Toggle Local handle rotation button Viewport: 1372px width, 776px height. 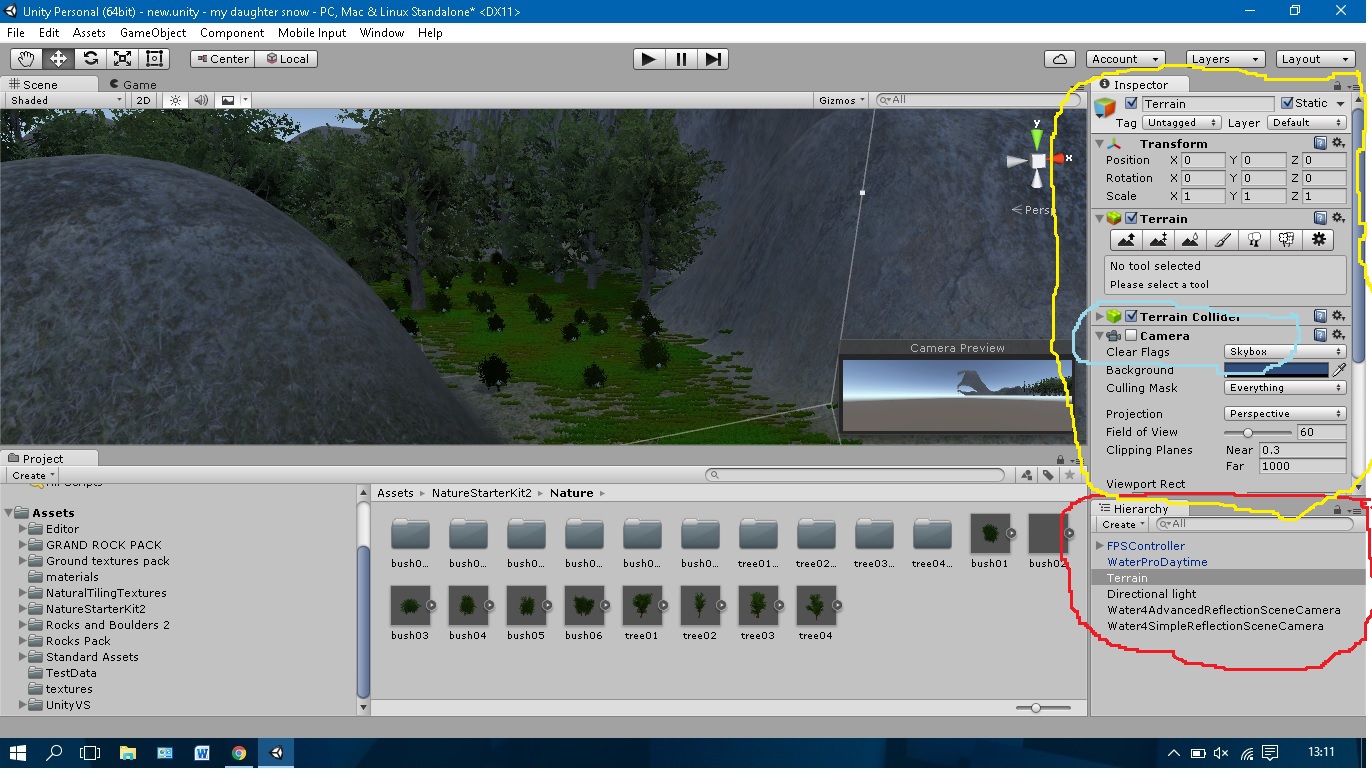coord(287,59)
